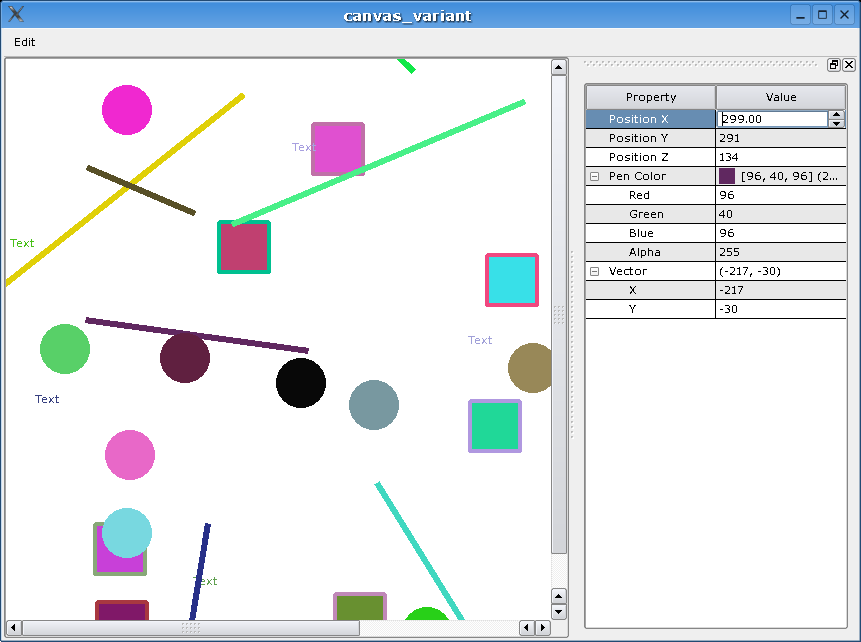Select the Alpha property row
861x642 pixels.
tap(650, 252)
